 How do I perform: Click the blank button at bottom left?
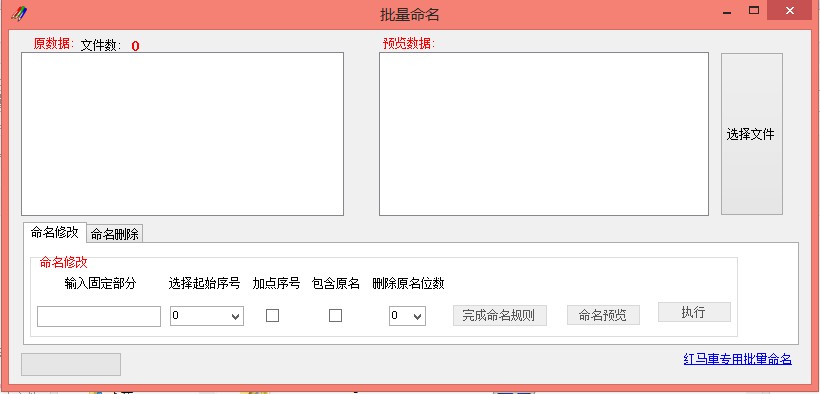pos(71,364)
